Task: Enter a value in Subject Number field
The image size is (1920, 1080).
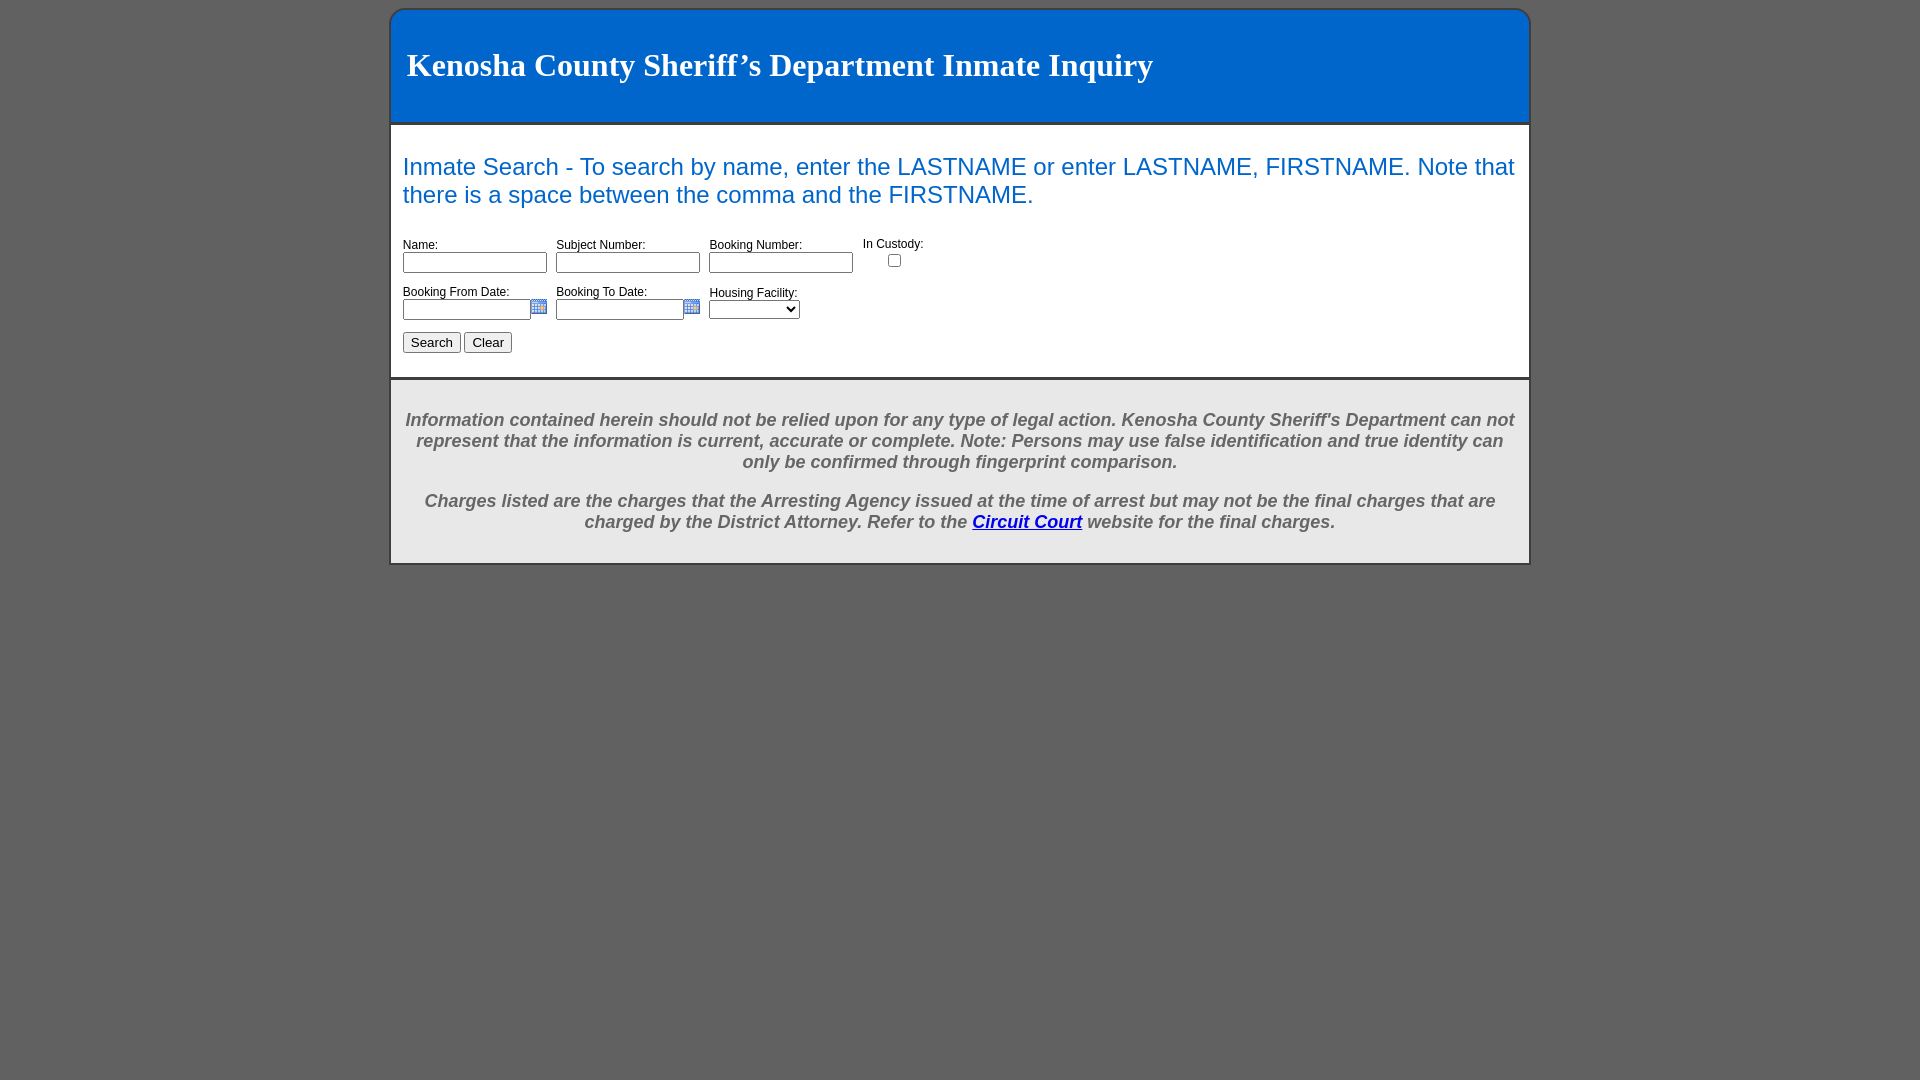Action: point(628,262)
